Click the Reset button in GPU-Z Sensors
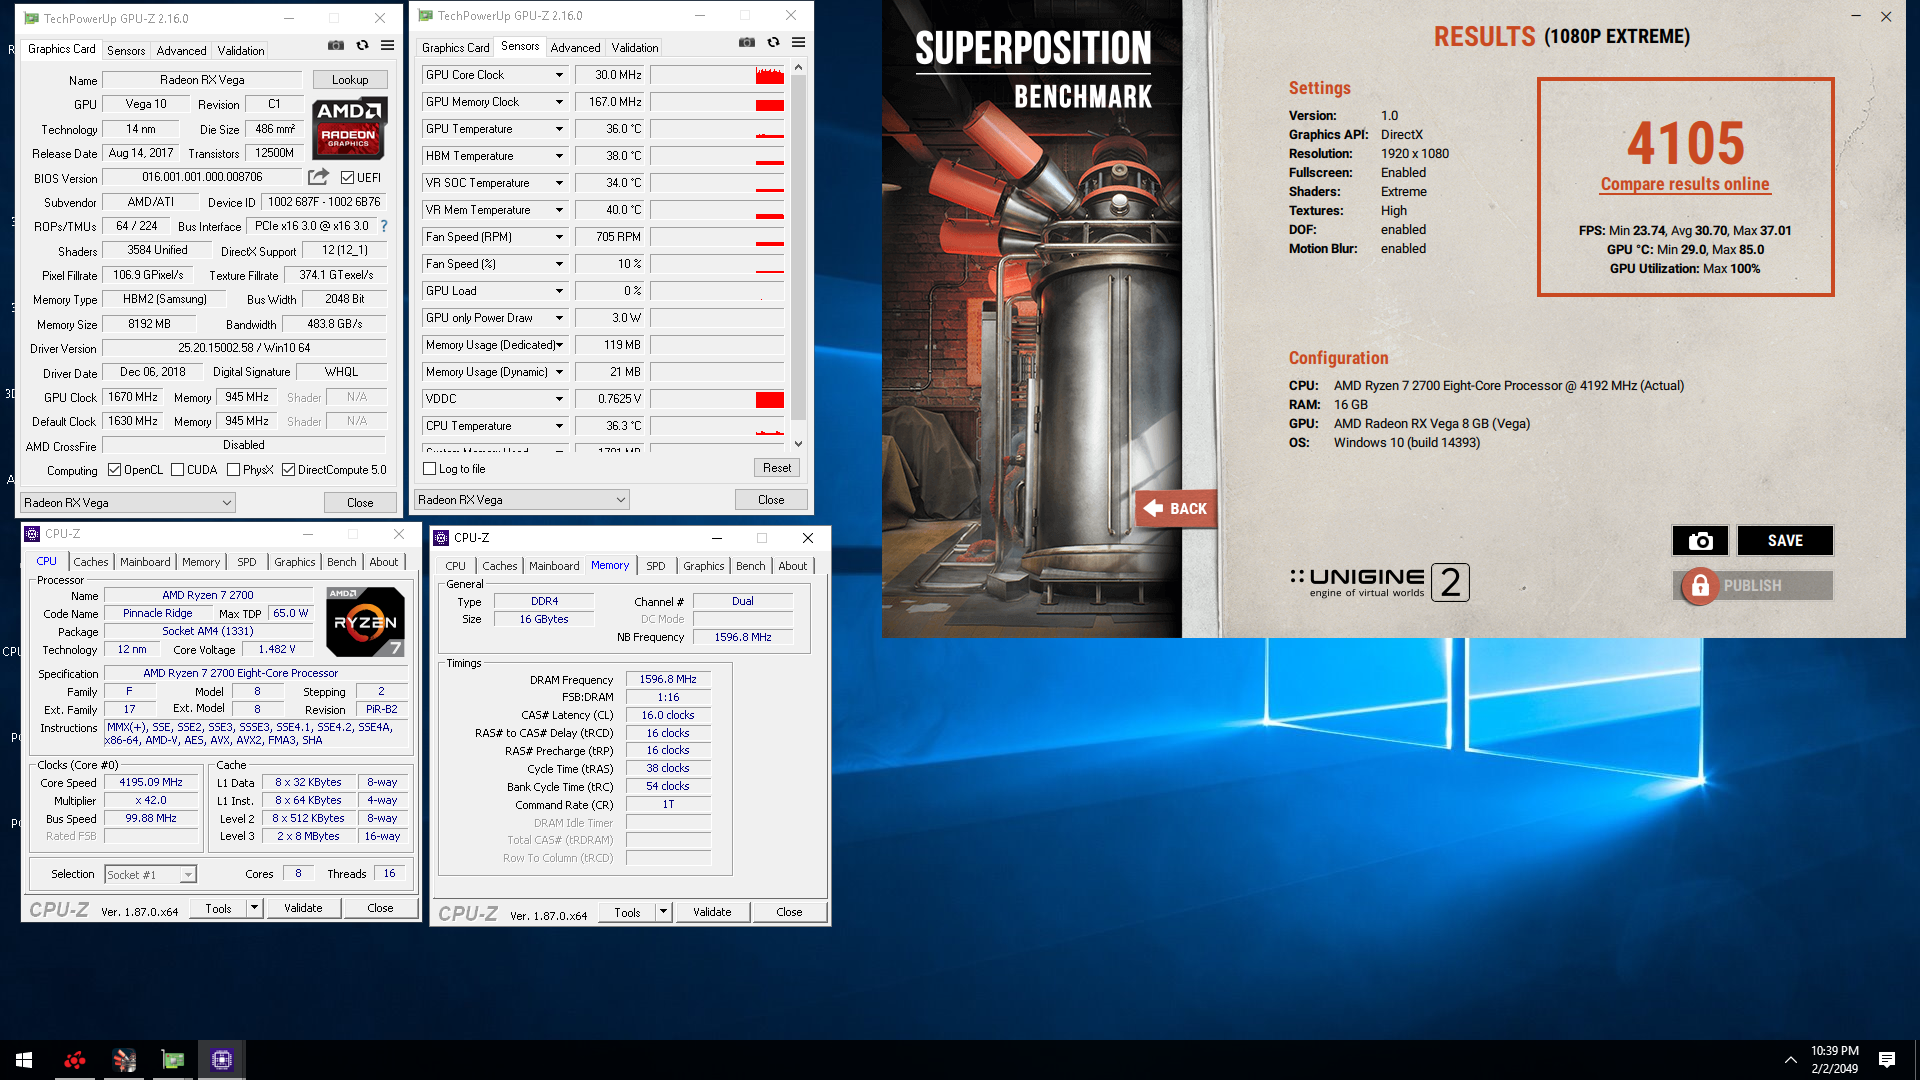The height and width of the screenshot is (1080, 1920). point(777,468)
